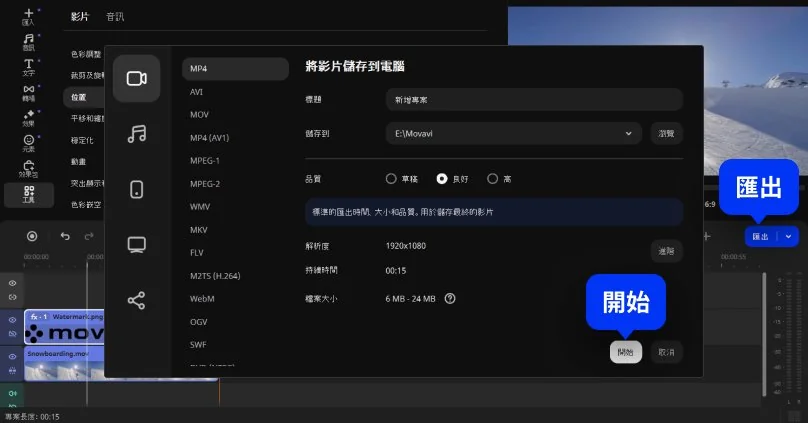Click the 取消 cancel button

(666, 352)
